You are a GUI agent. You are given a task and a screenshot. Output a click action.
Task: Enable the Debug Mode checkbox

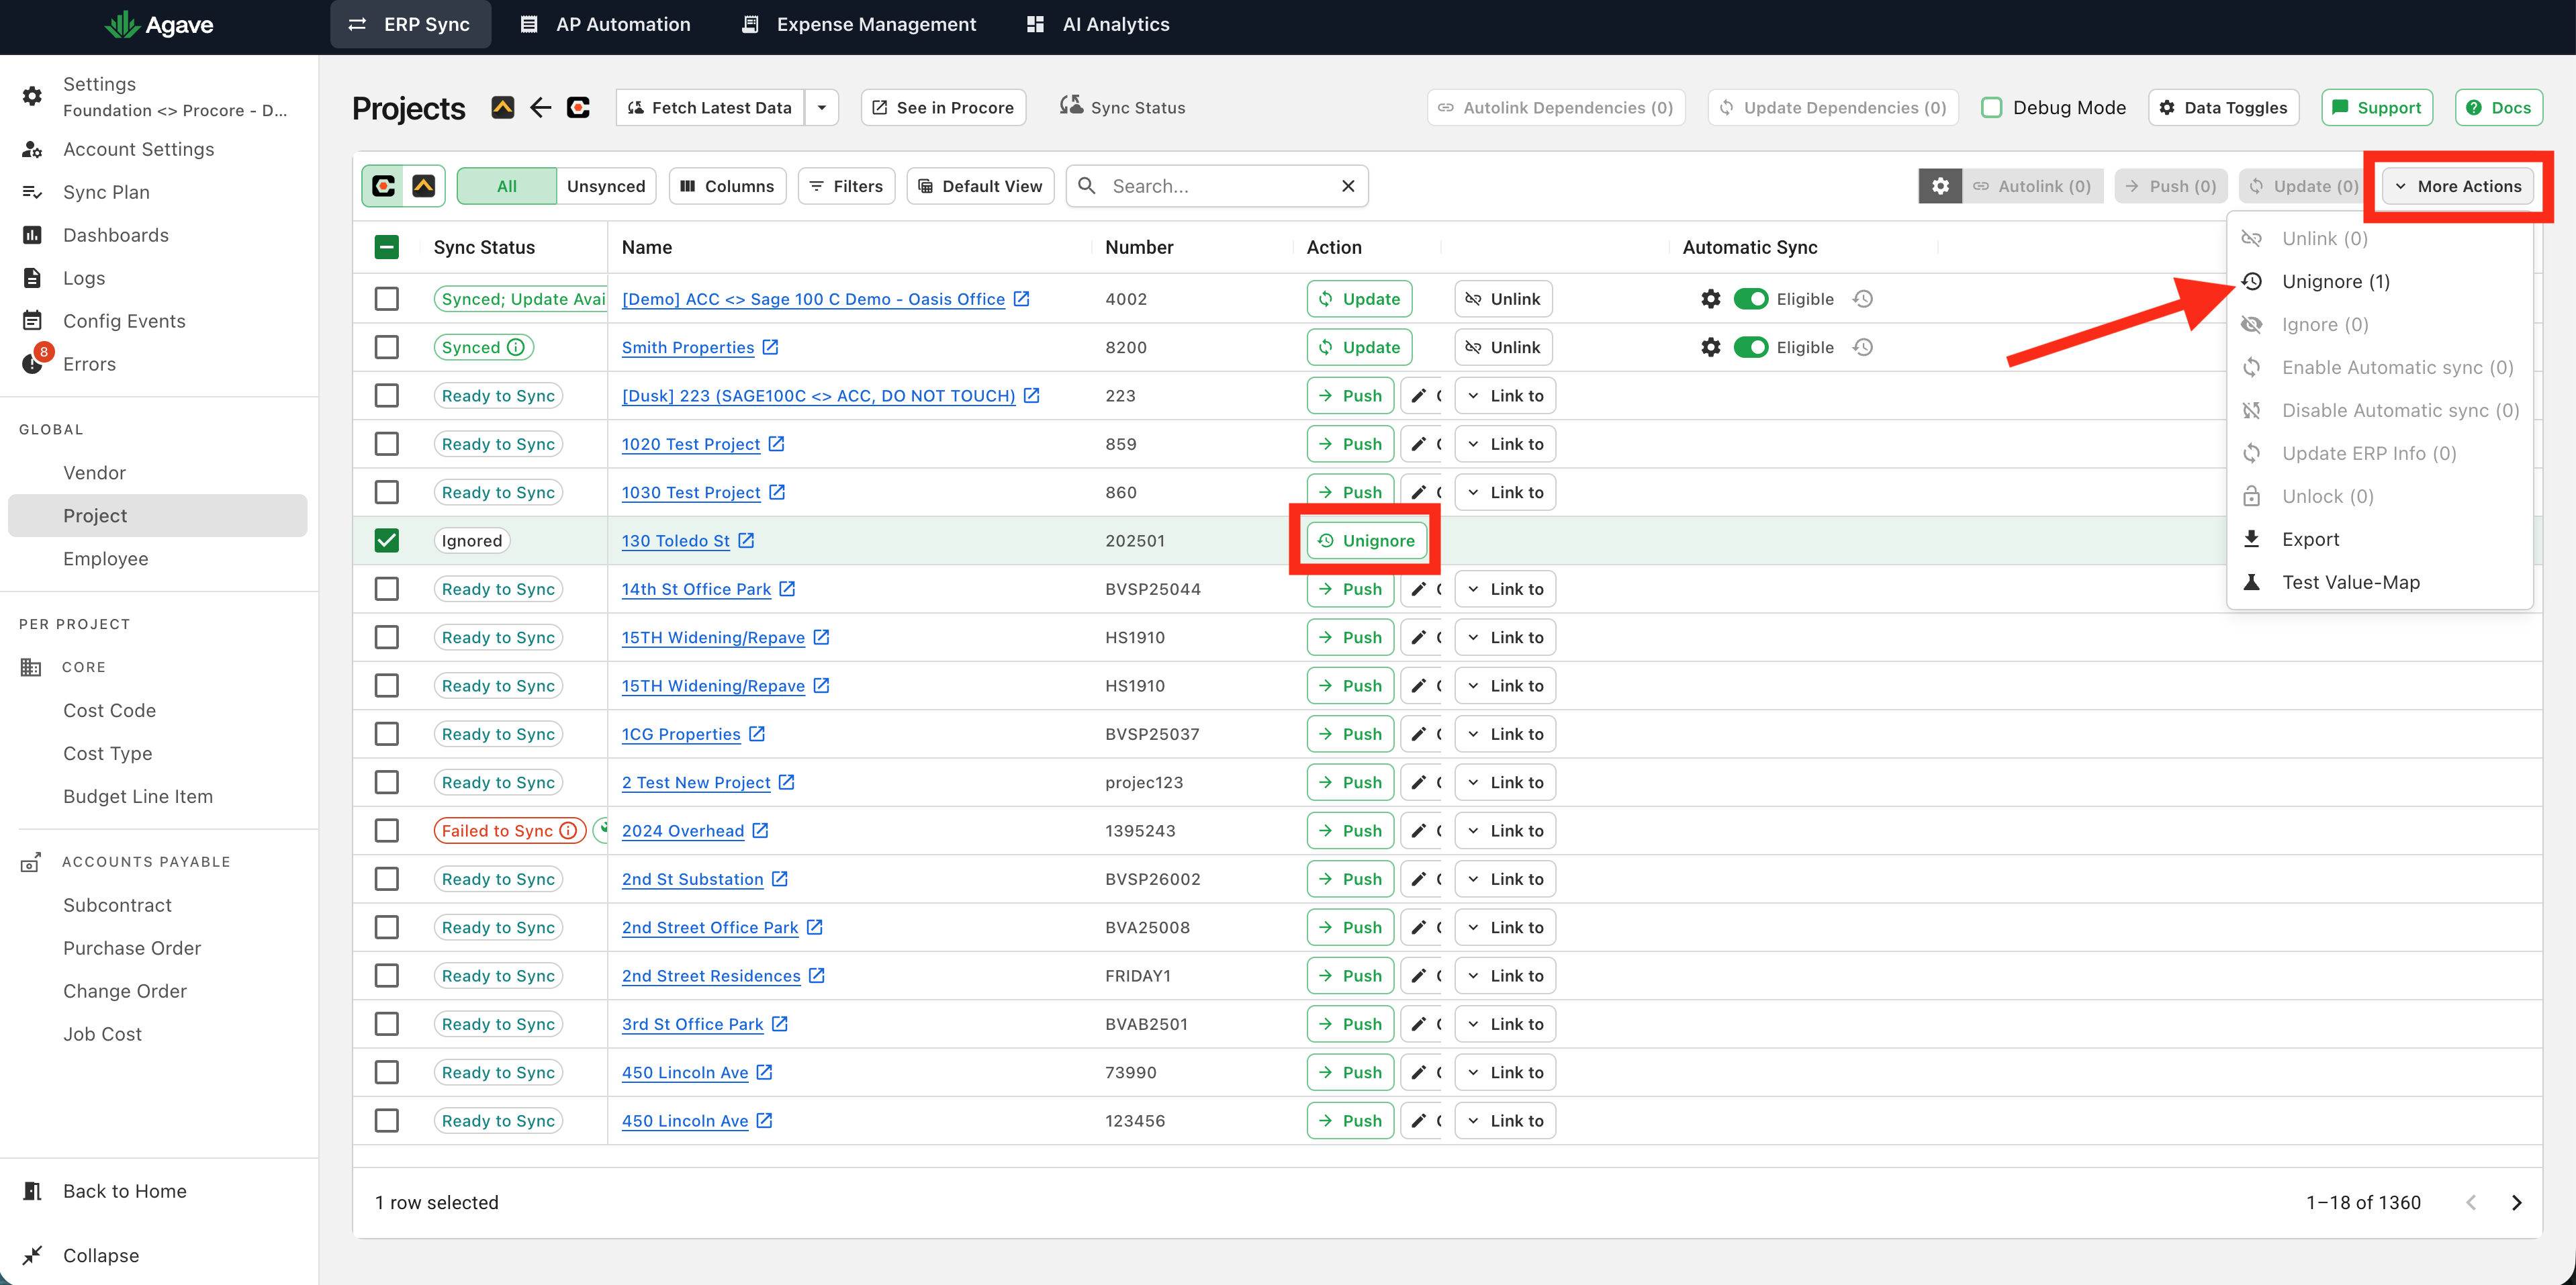tap(1991, 107)
